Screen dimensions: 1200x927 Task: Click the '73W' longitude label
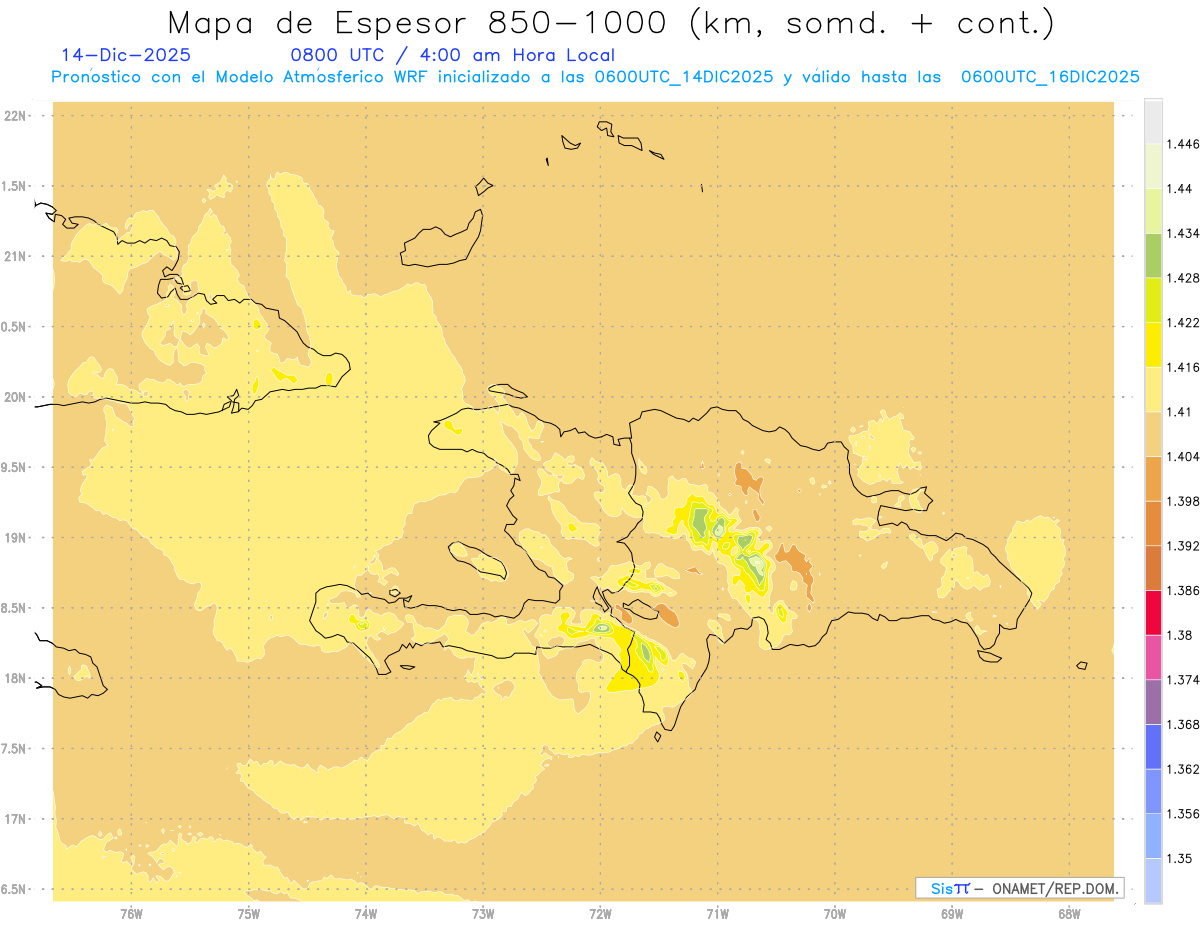483,914
